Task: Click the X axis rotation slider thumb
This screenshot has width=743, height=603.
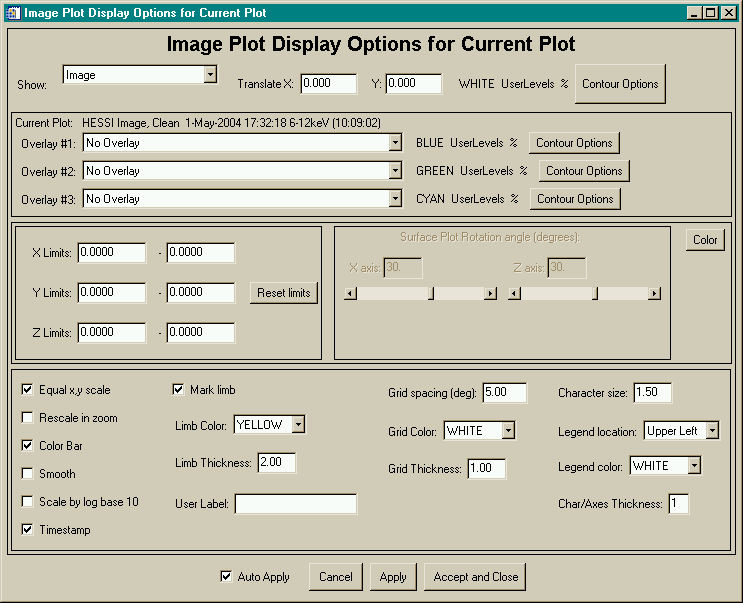Action: [x=431, y=293]
